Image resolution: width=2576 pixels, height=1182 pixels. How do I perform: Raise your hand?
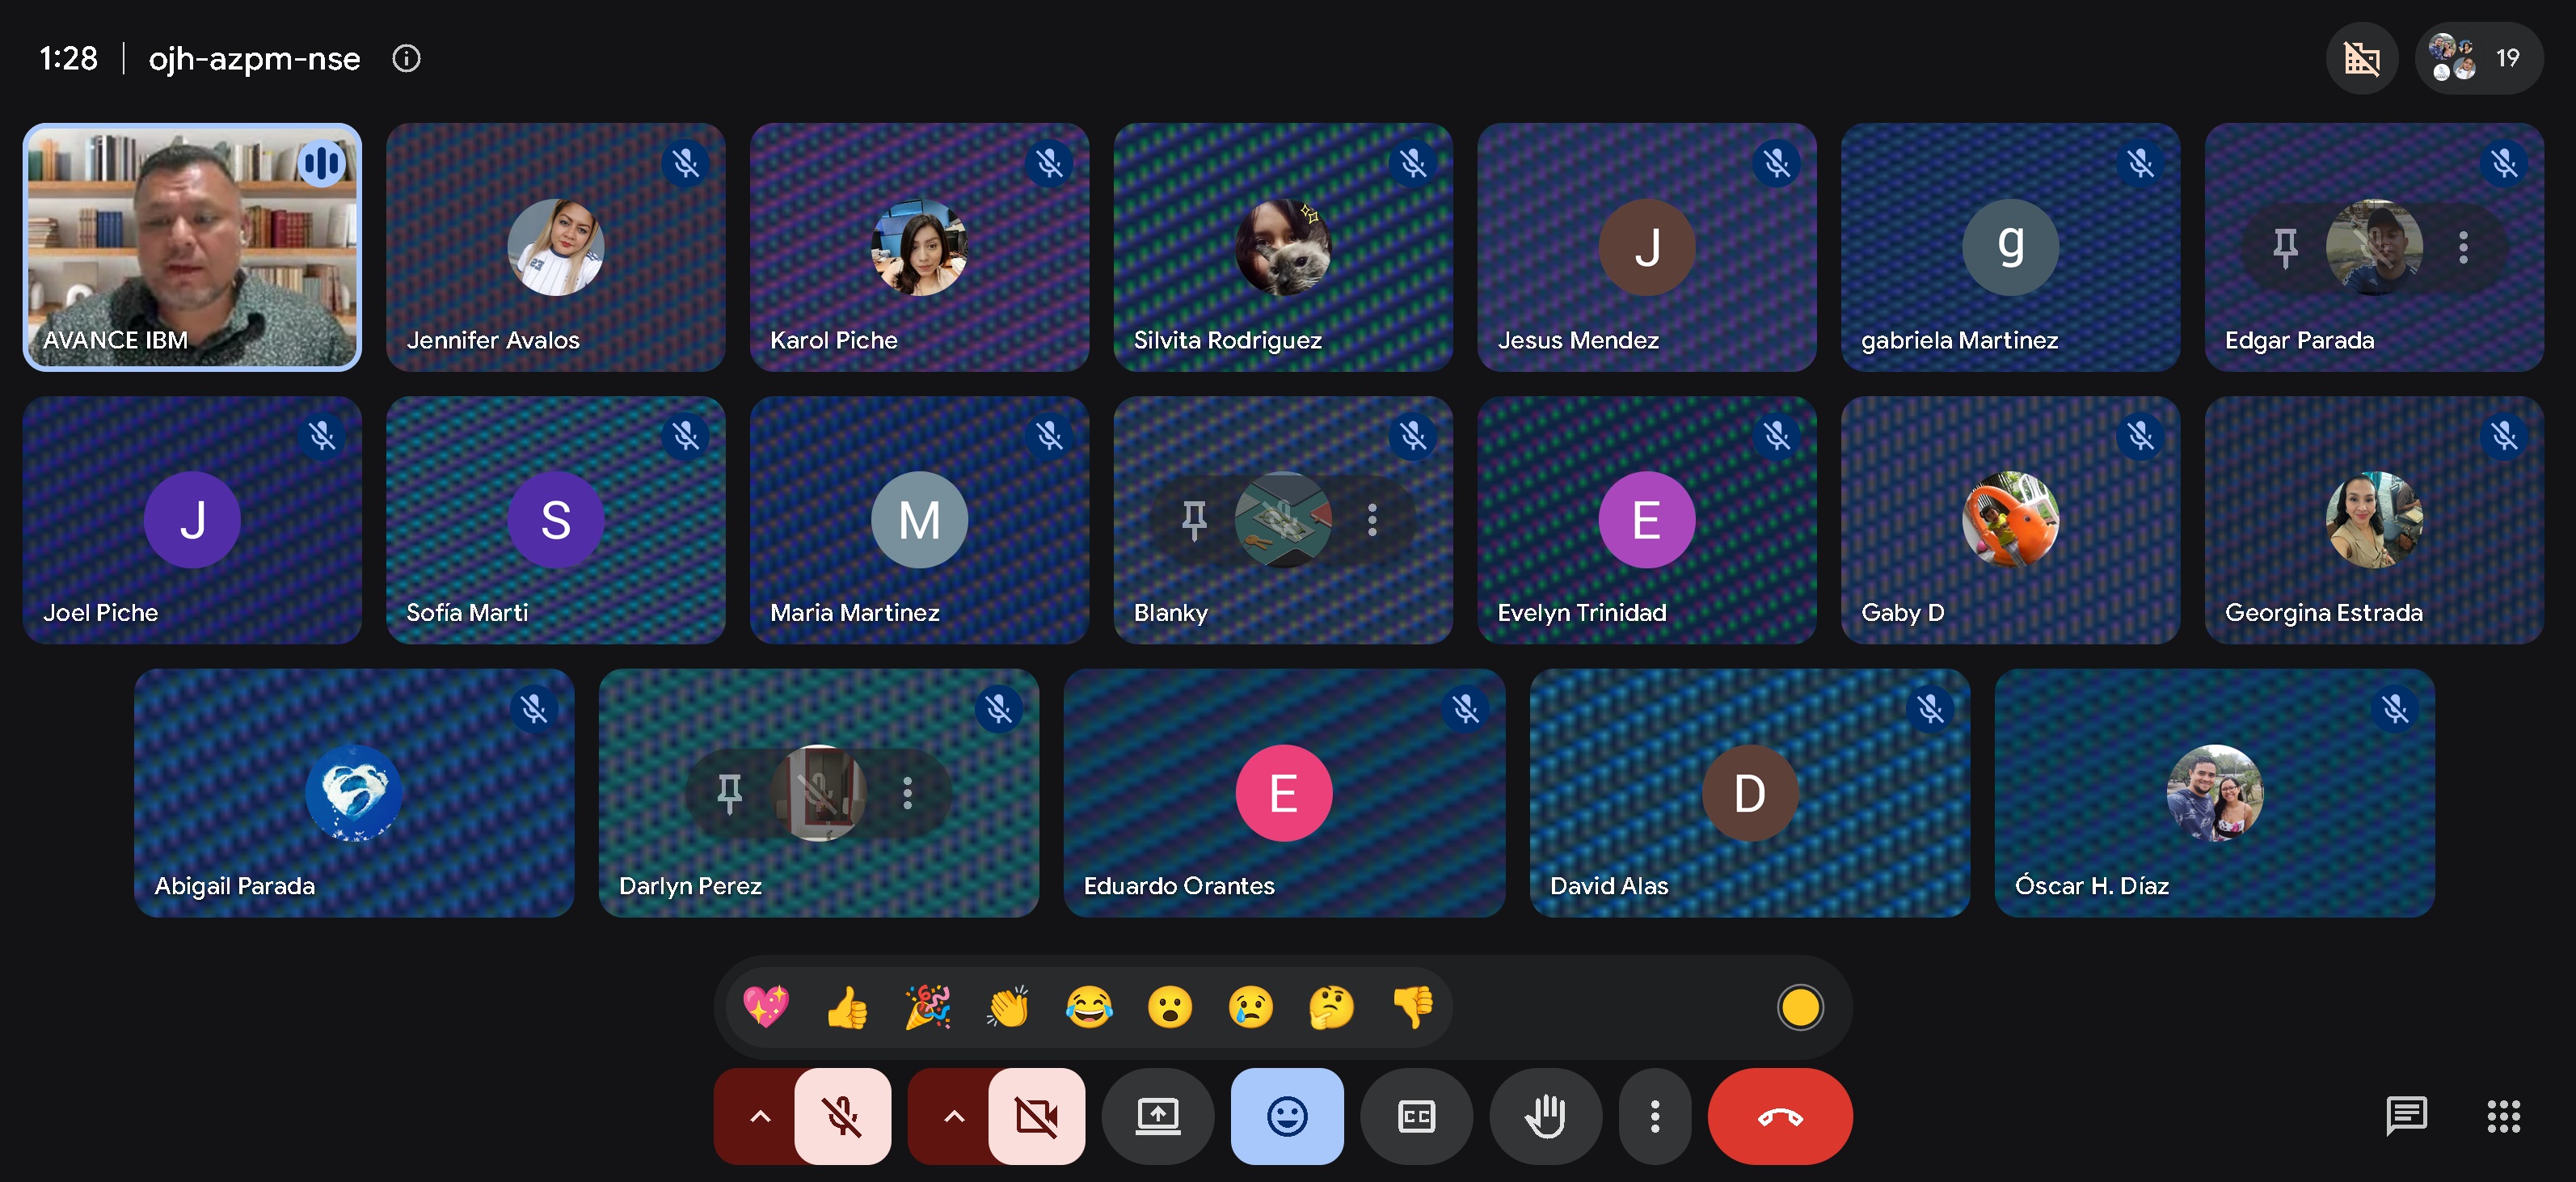pyautogui.click(x=1546, y=1116)
